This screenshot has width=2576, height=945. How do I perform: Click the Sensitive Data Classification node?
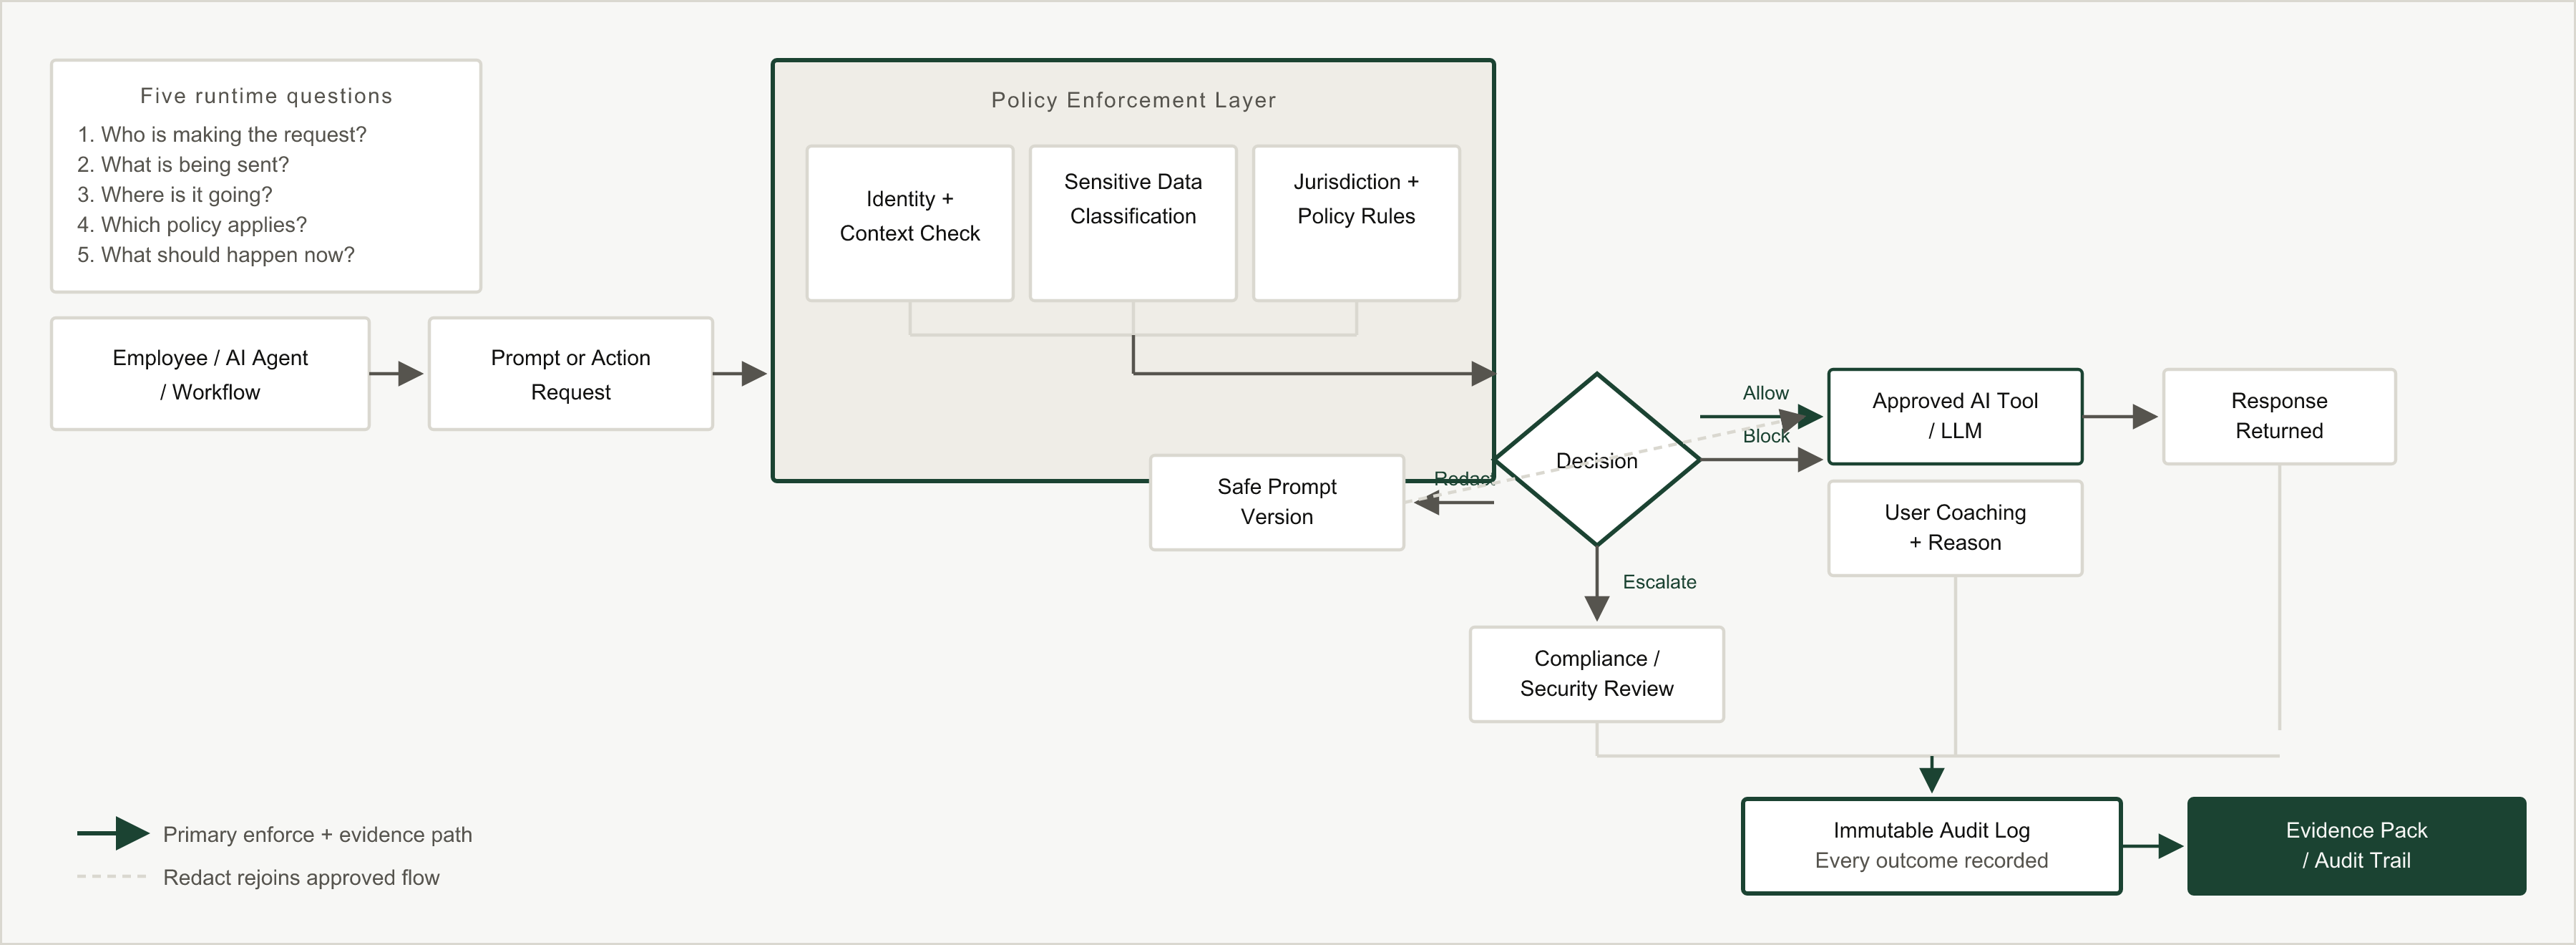point(1132,223)
